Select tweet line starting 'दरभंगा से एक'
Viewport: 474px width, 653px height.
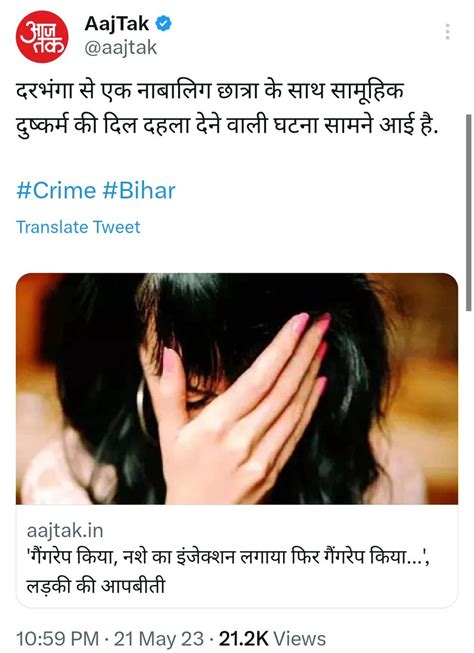tap(210, 91)
